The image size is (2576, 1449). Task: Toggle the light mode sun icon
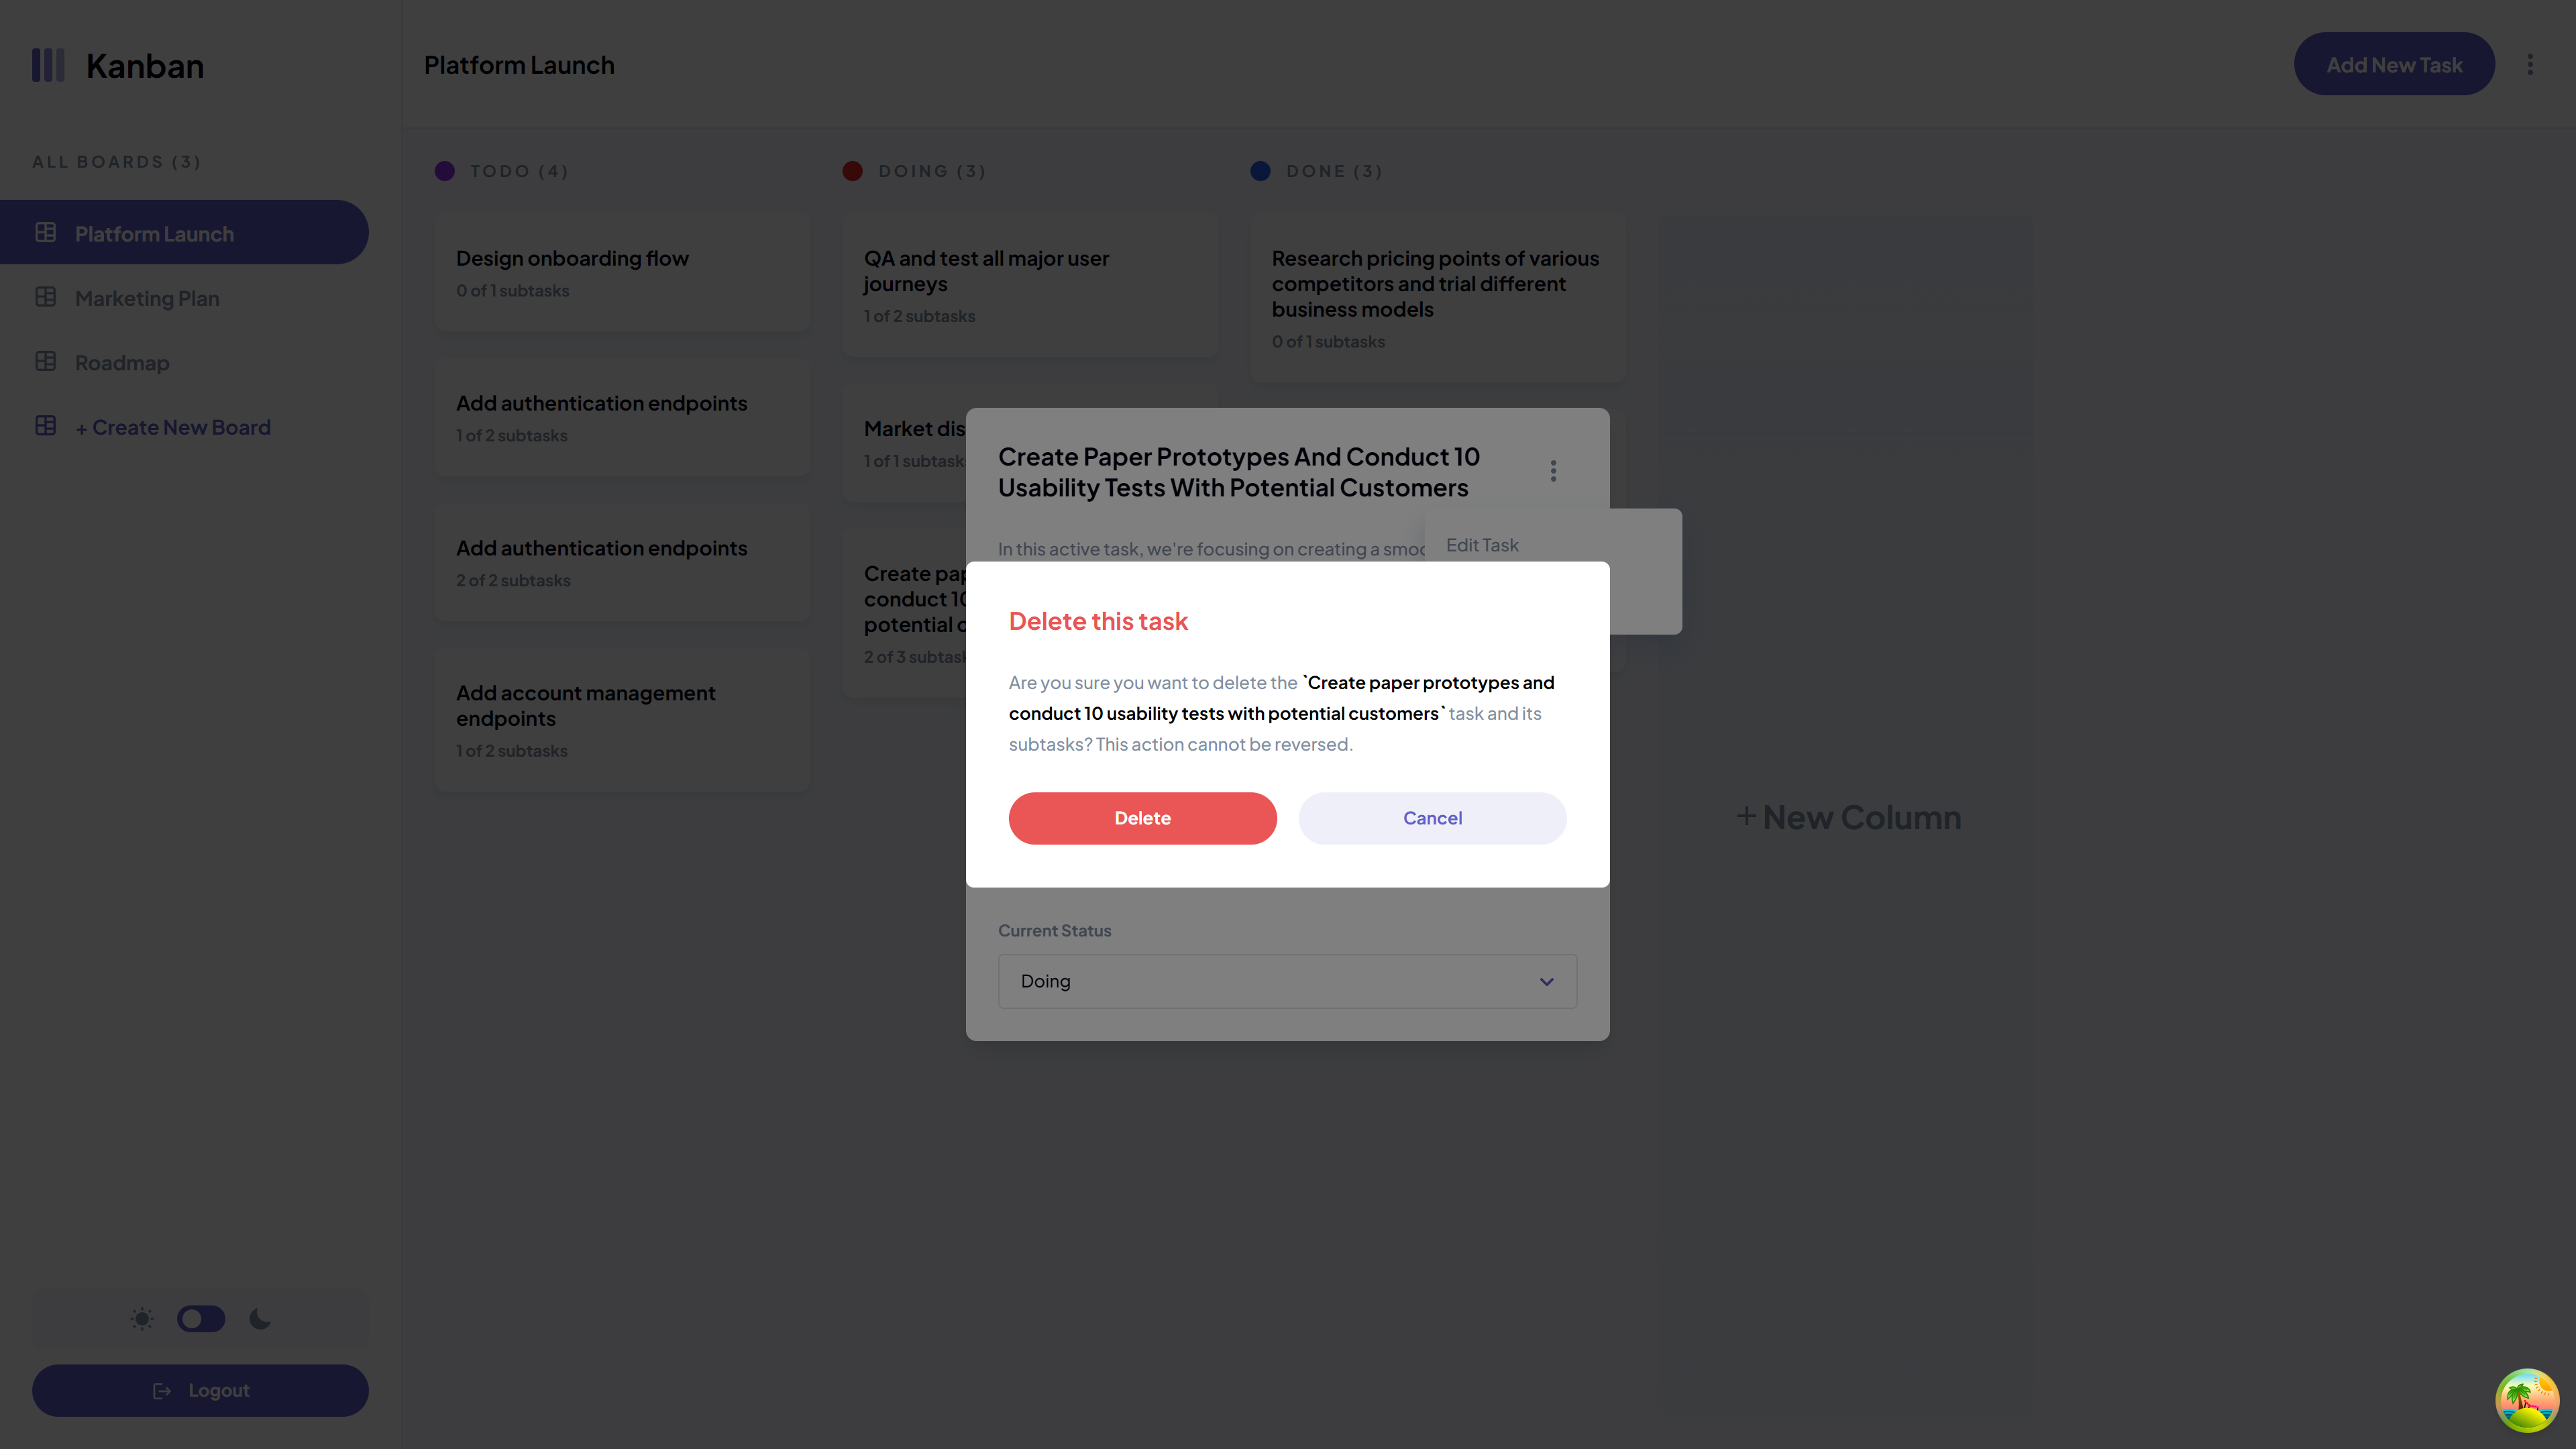tap(144, 1318)
